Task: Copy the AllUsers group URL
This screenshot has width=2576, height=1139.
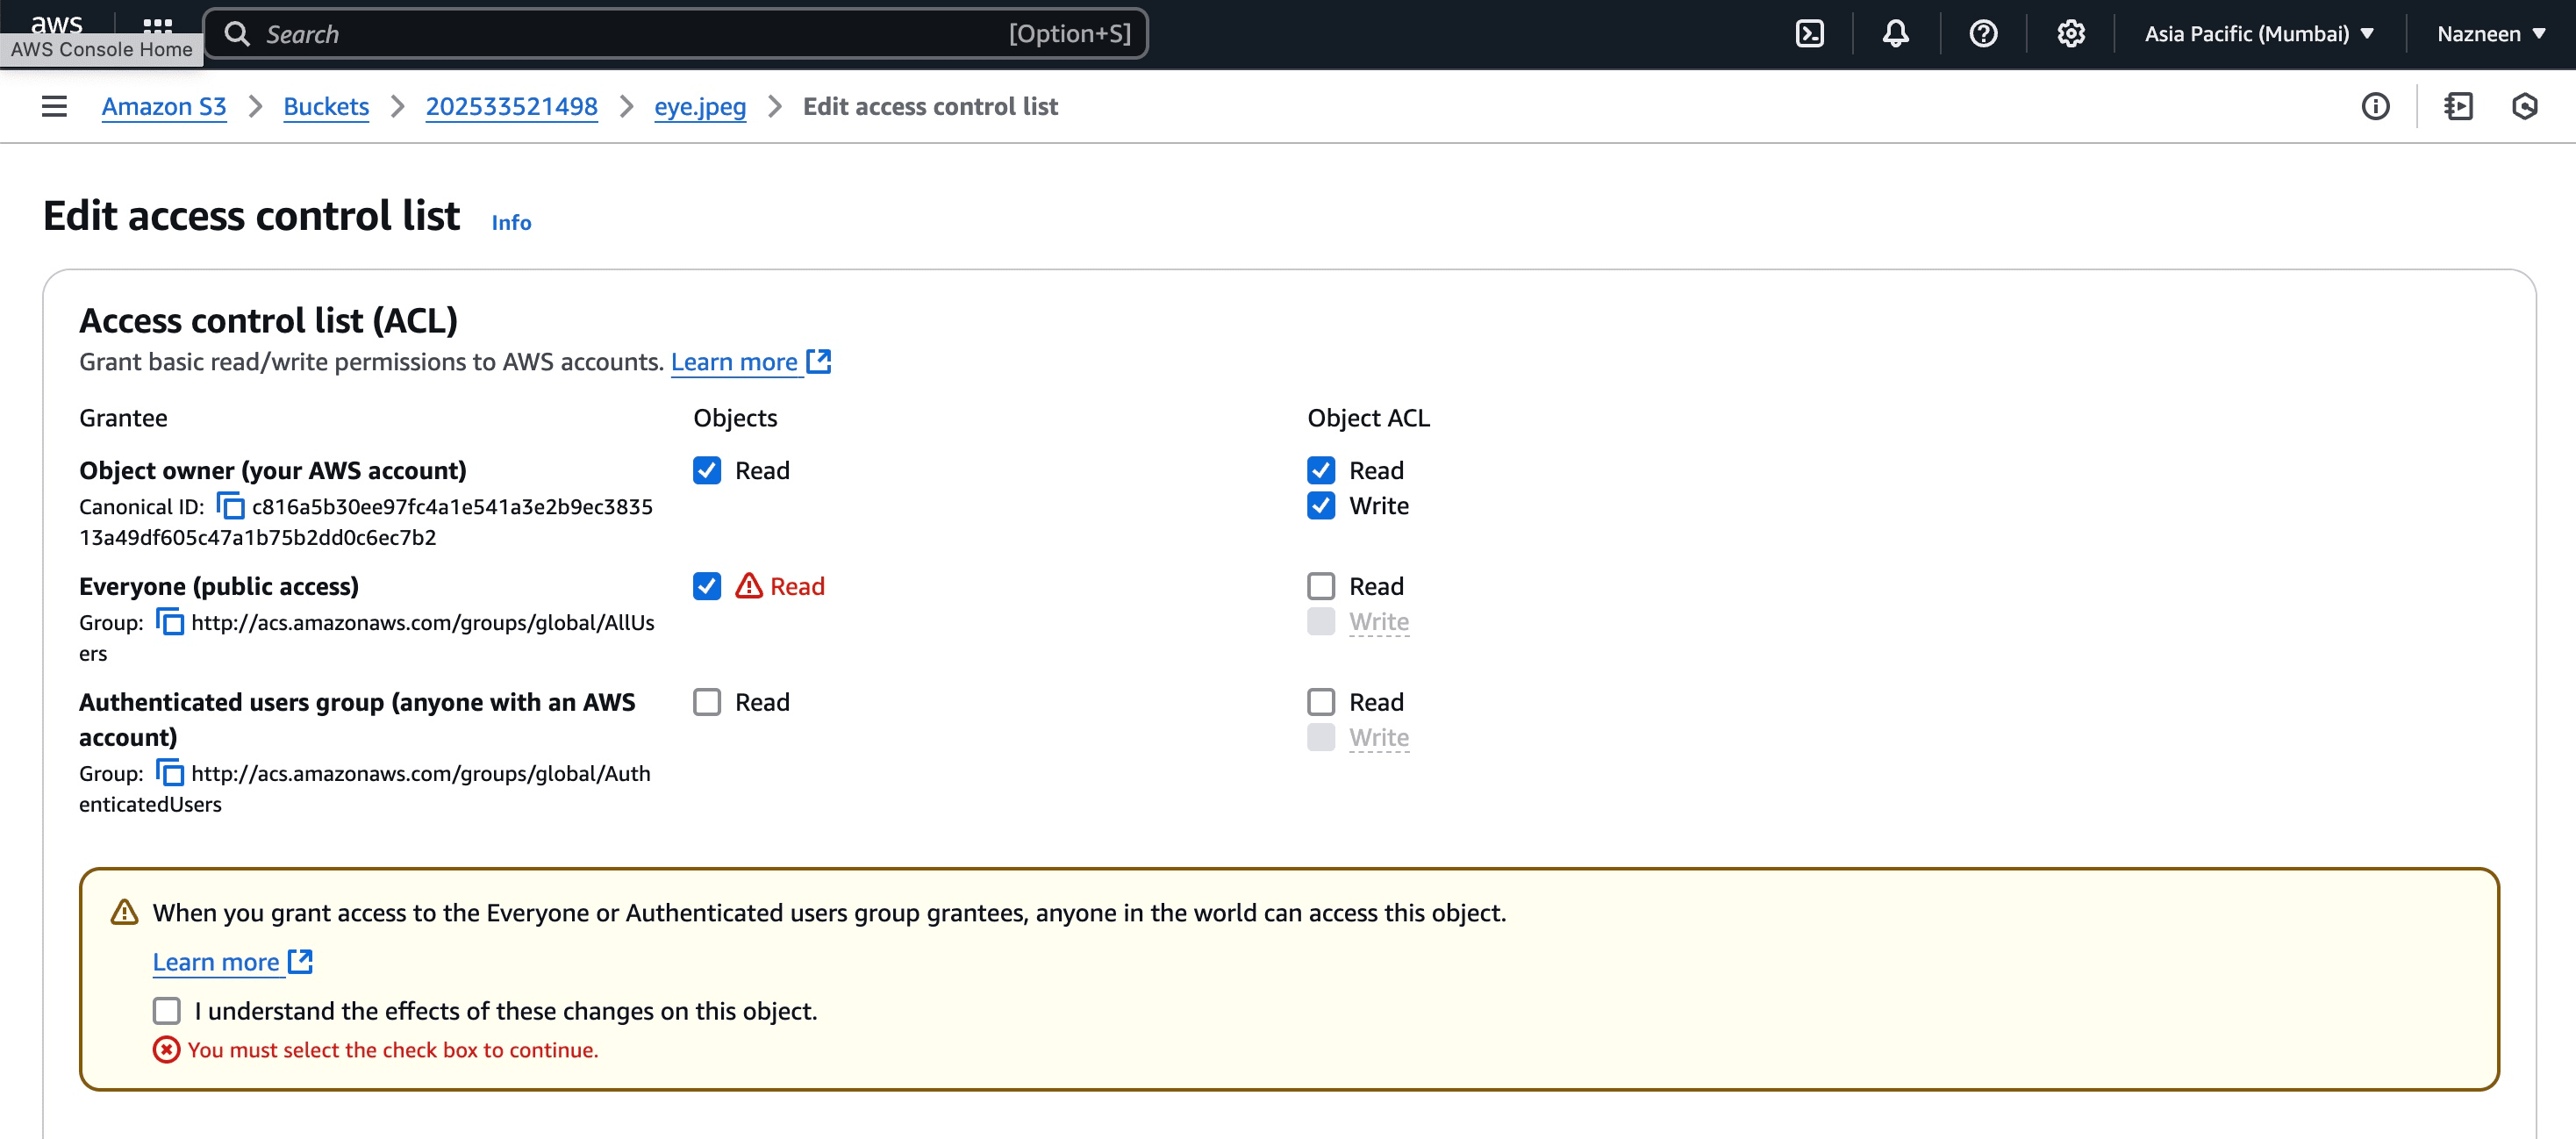Action: pyautogui.click(x=170, y=622)
